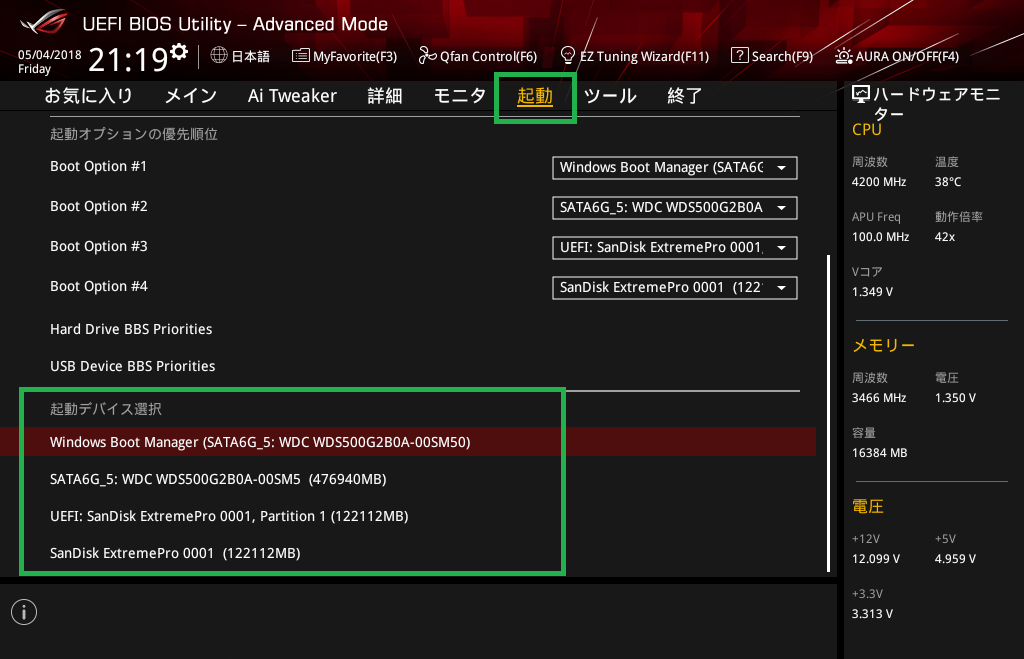Viewport: 1024px width, 659px height.
Task: Click the vertical scrollbar of the boot list
Action: 829,413
